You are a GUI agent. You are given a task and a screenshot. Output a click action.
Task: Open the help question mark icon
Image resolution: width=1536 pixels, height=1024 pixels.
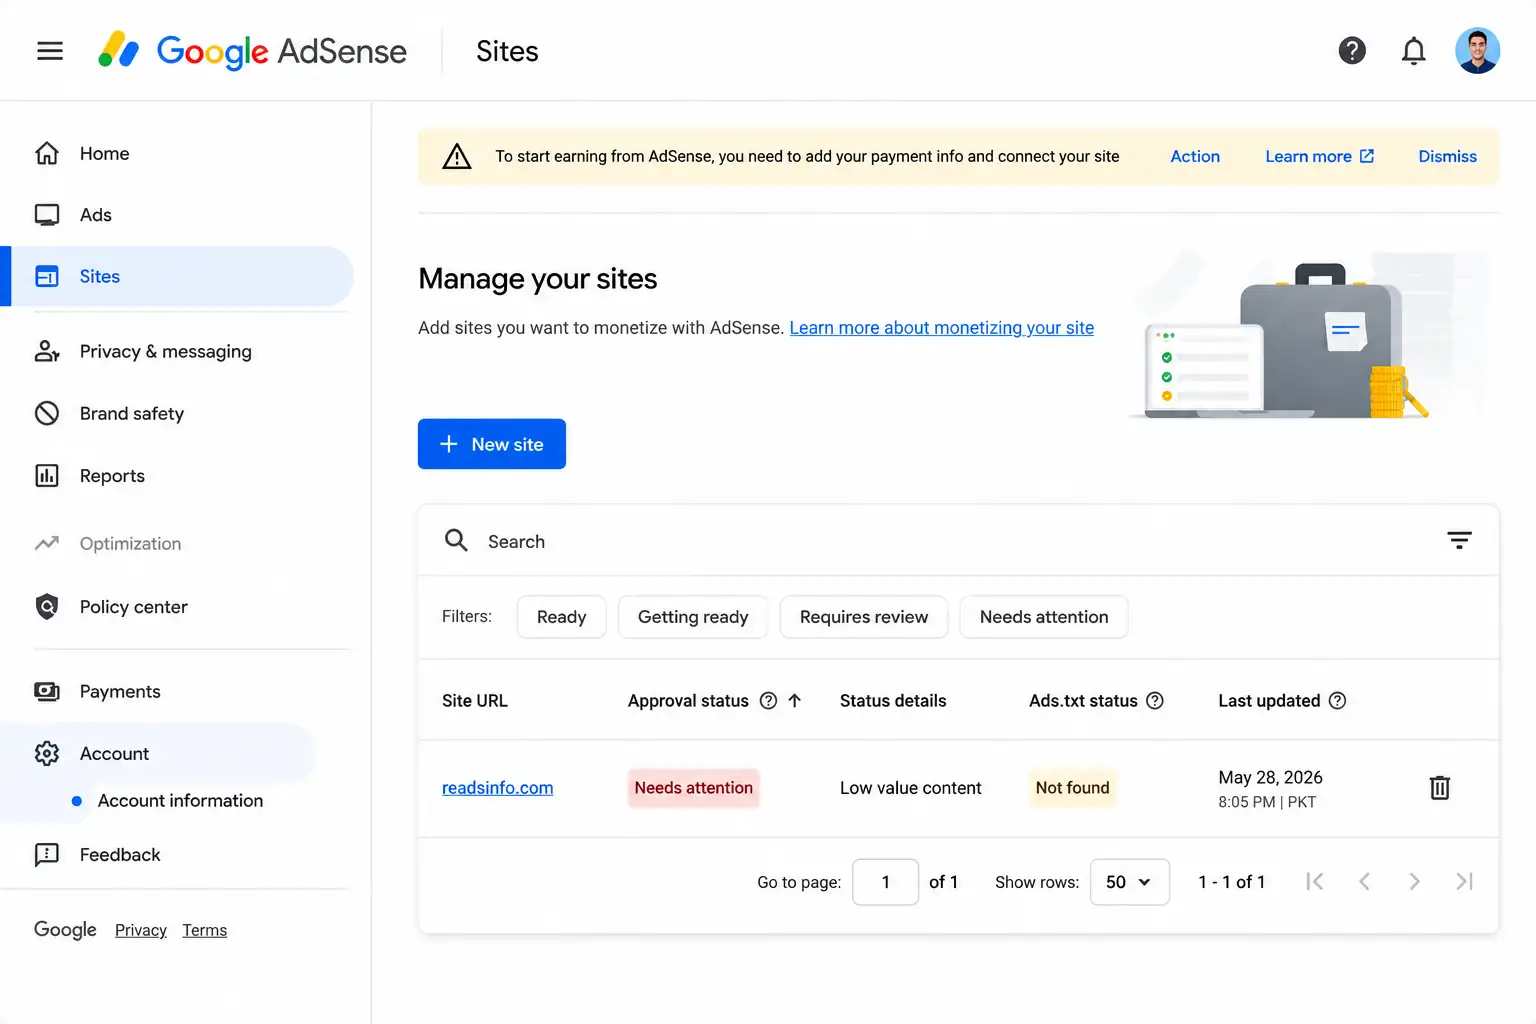point(1352,51)
